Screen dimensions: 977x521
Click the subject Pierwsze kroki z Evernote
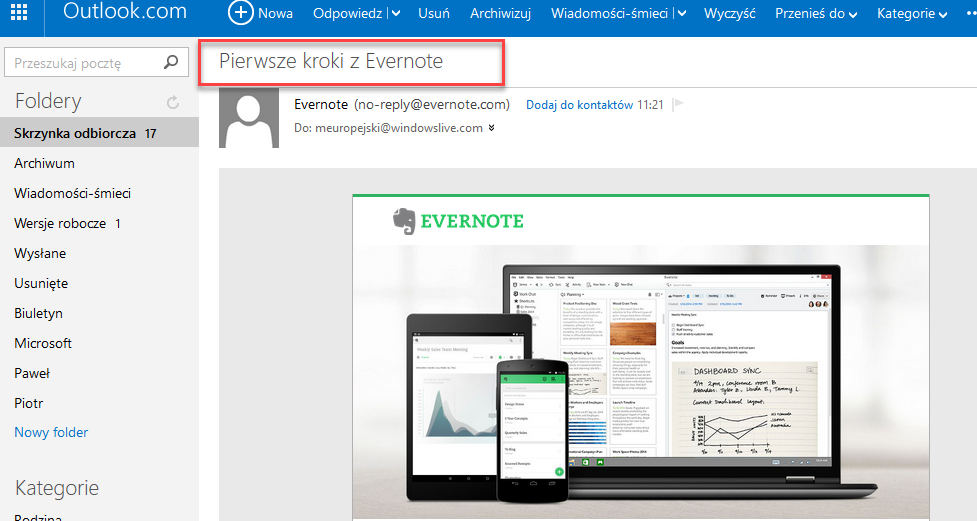click(331, 61)
